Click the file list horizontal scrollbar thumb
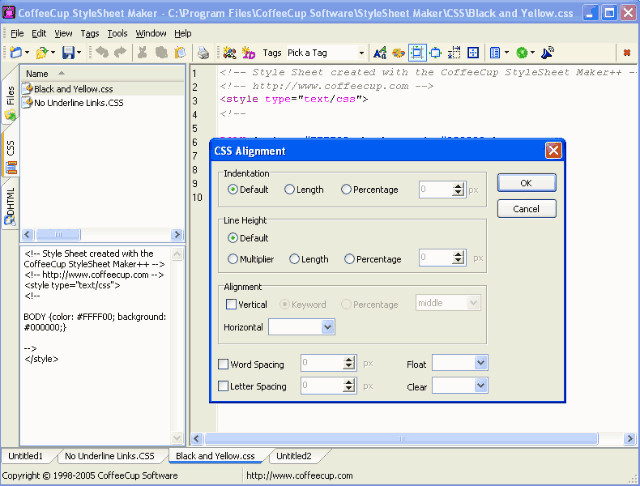The height and width of the screenshot is (486, 640). coord(58,234)
